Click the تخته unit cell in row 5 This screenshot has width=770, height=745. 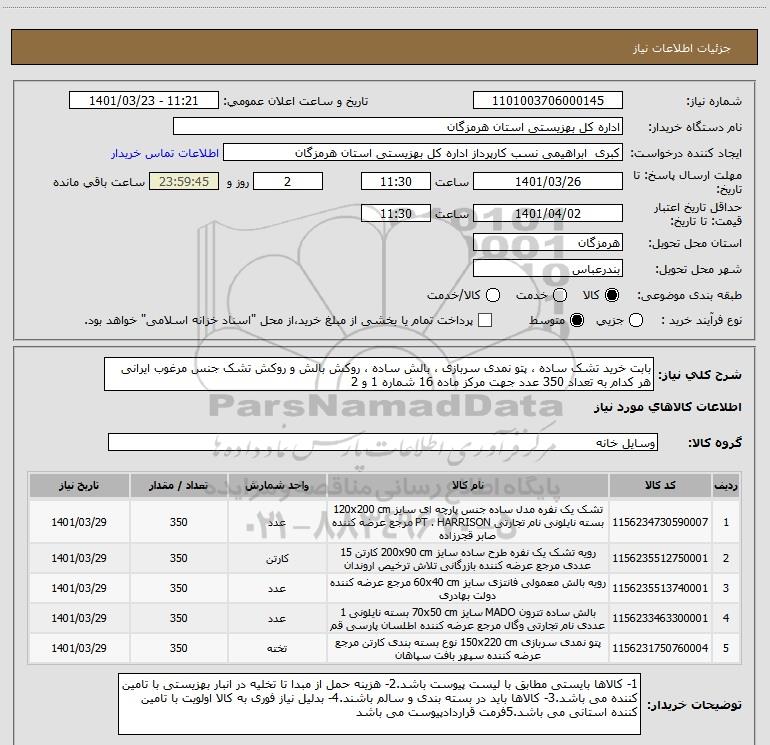click(277, 648)
